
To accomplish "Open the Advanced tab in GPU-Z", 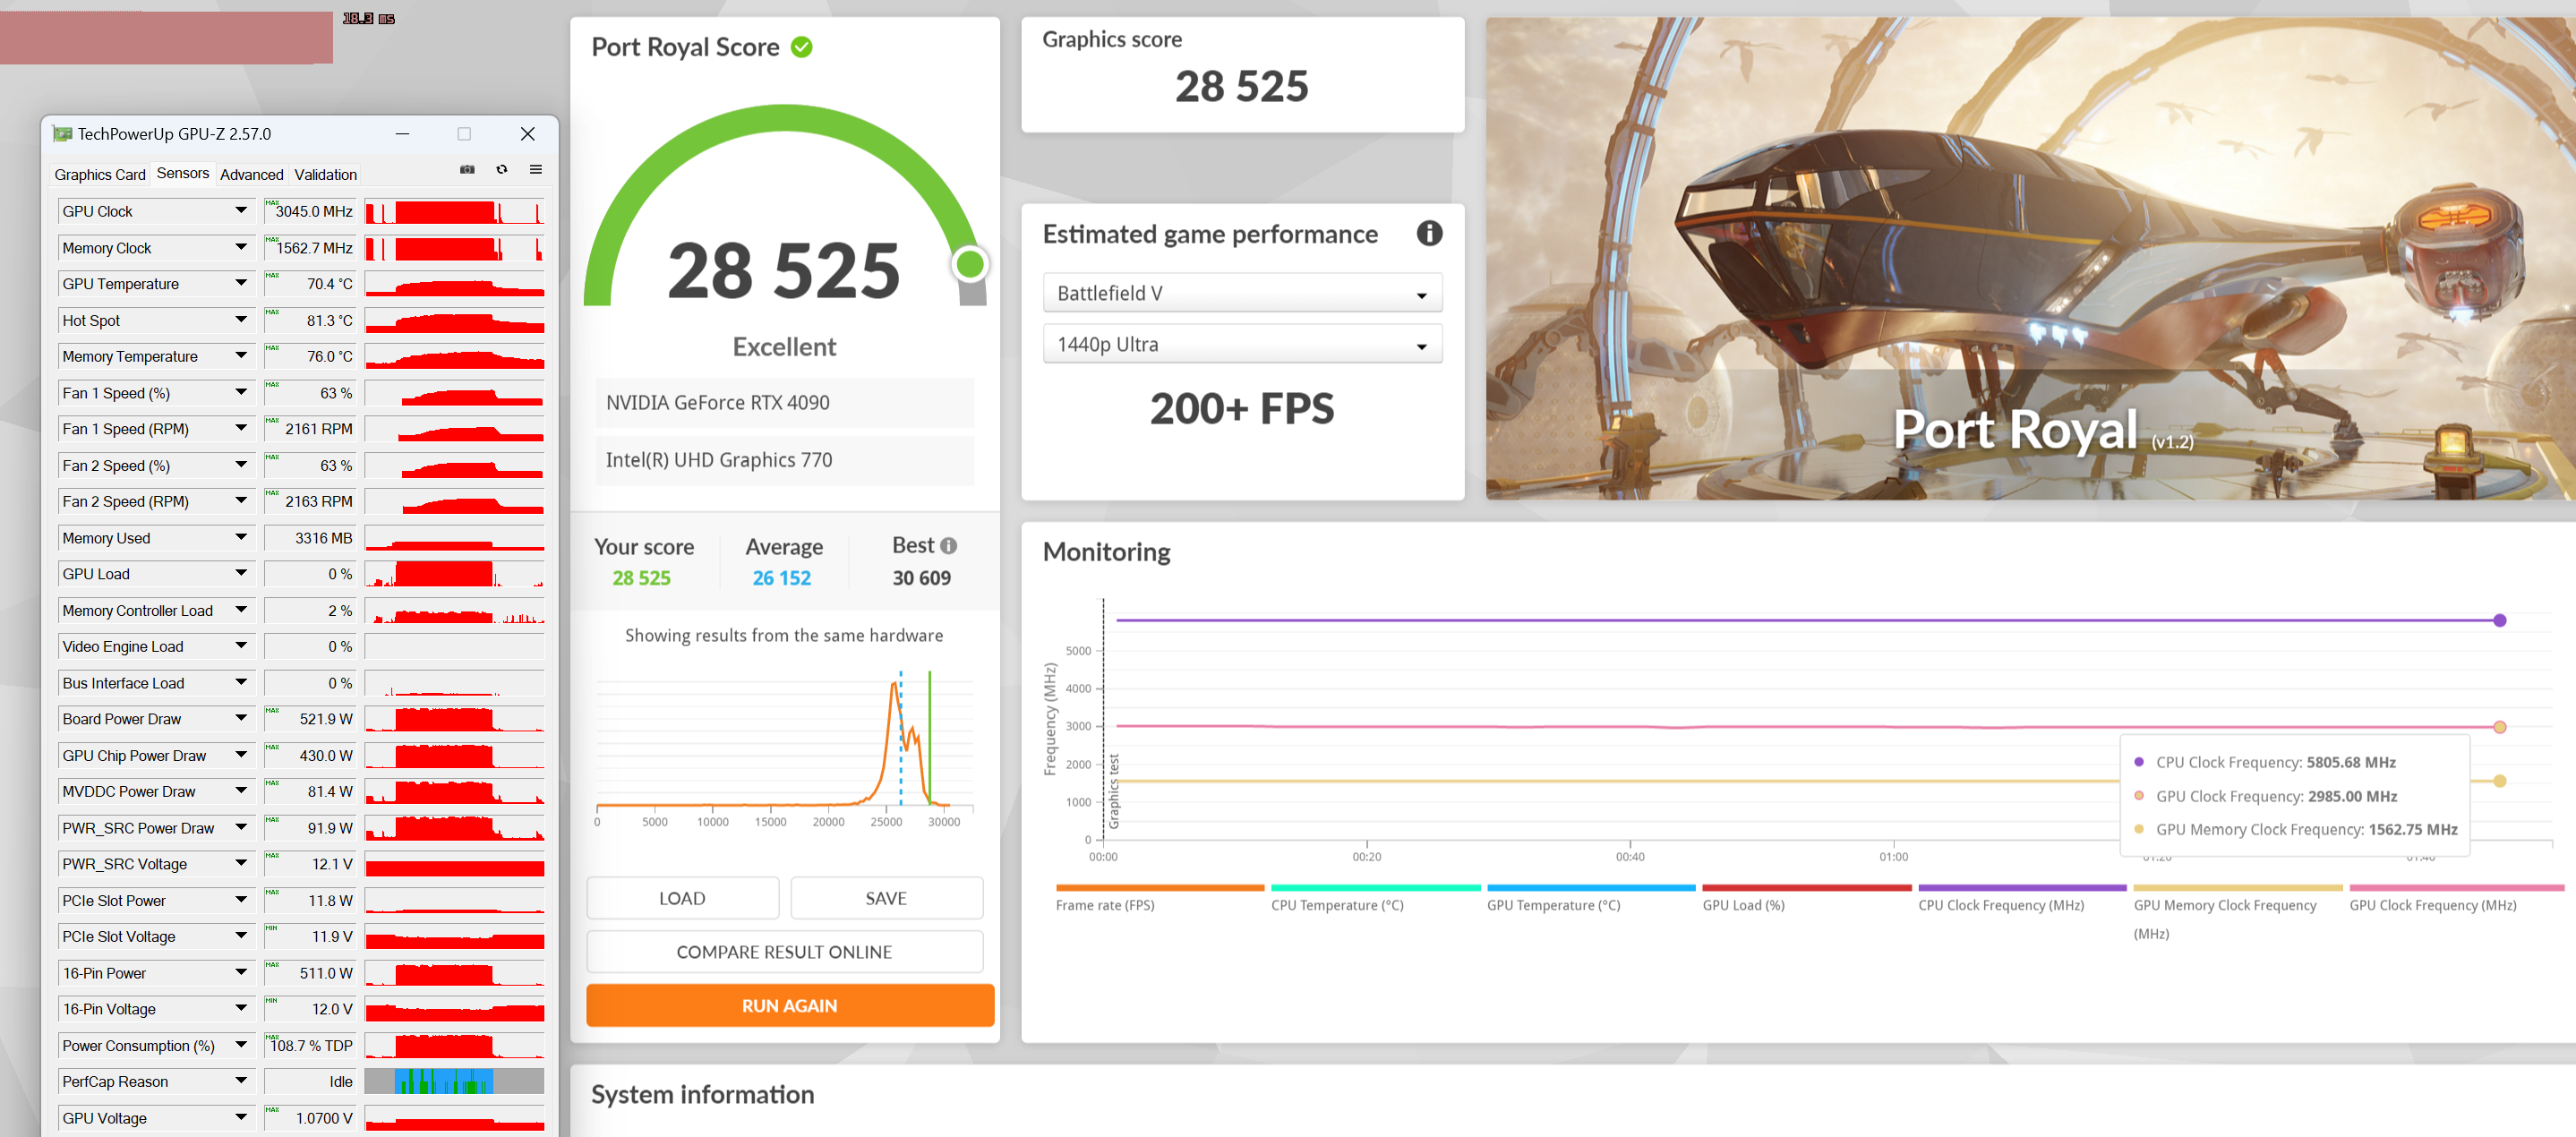I will coord(251,175).
